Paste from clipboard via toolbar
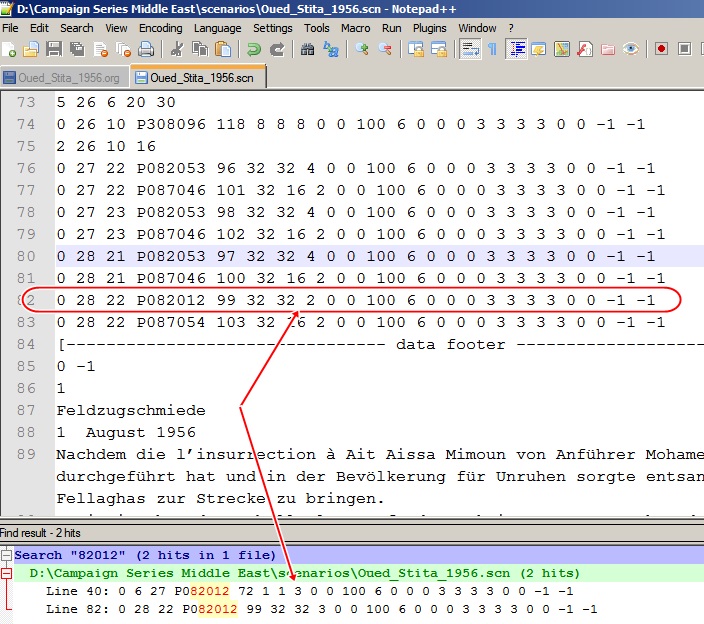The width and height of the screenshot is (704, 624). click(223, 49)
